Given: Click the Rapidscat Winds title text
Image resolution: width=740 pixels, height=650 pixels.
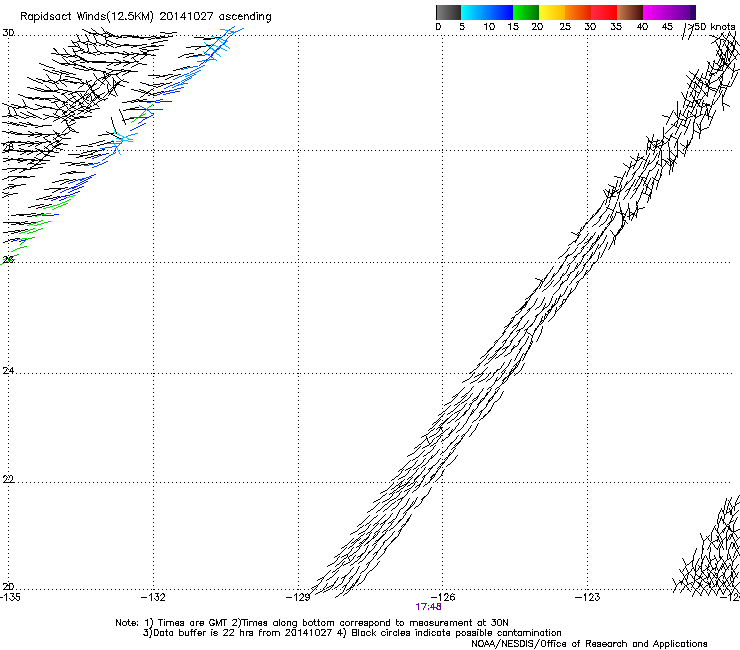Looking at the screenshot, I should tap(145, 17).
